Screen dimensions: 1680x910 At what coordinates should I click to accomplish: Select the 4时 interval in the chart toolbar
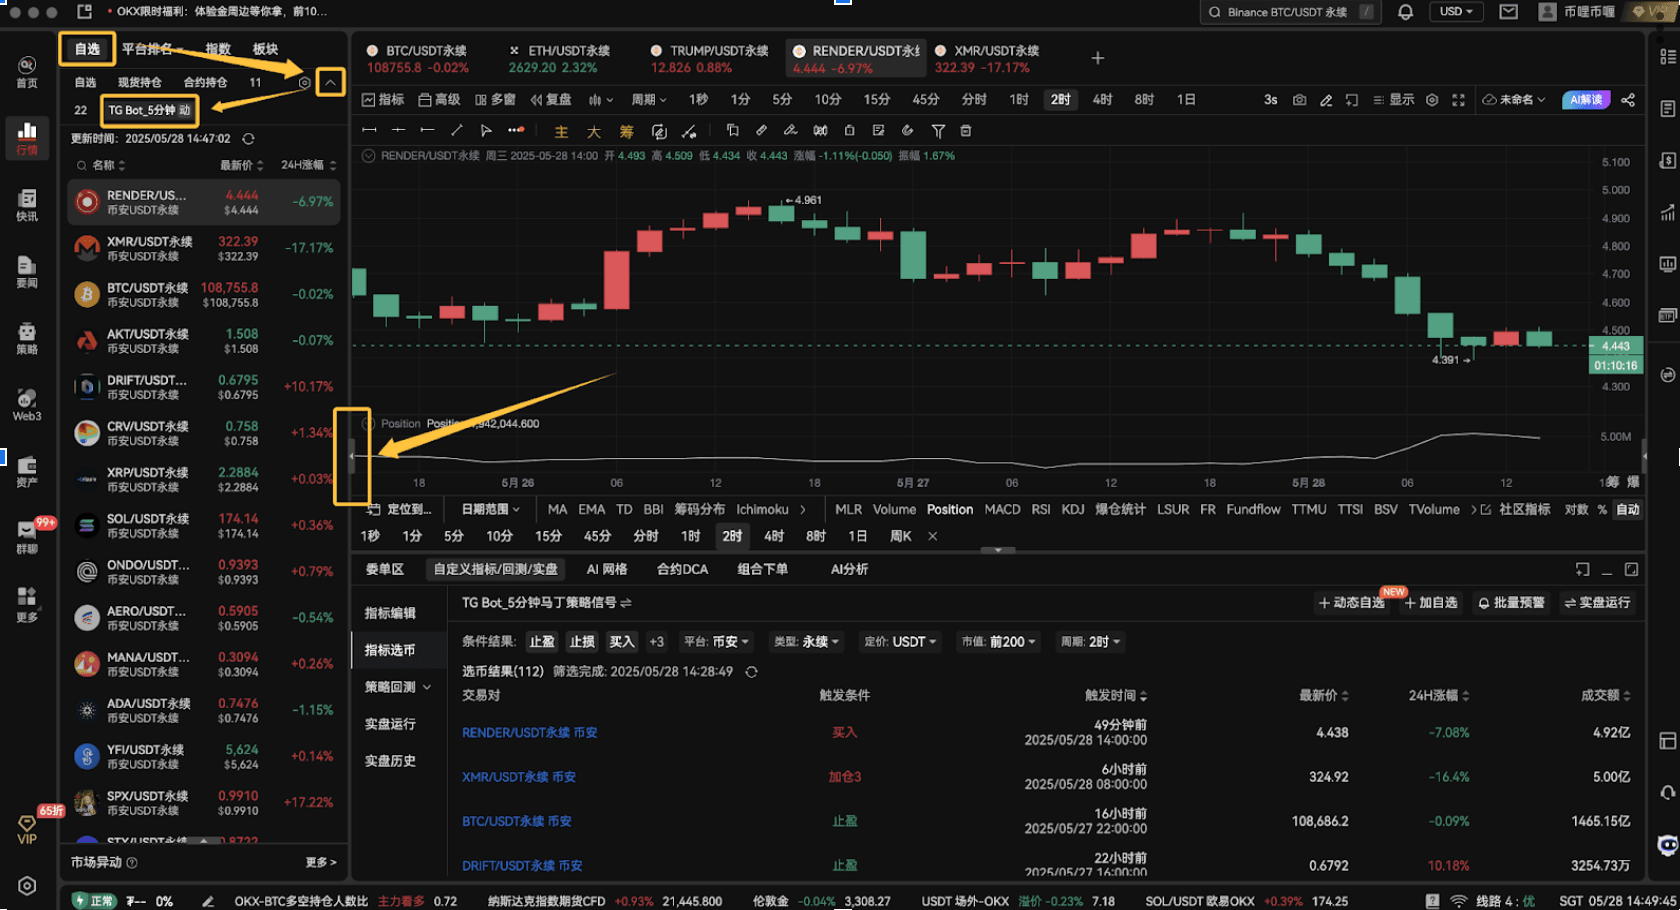1102,100
